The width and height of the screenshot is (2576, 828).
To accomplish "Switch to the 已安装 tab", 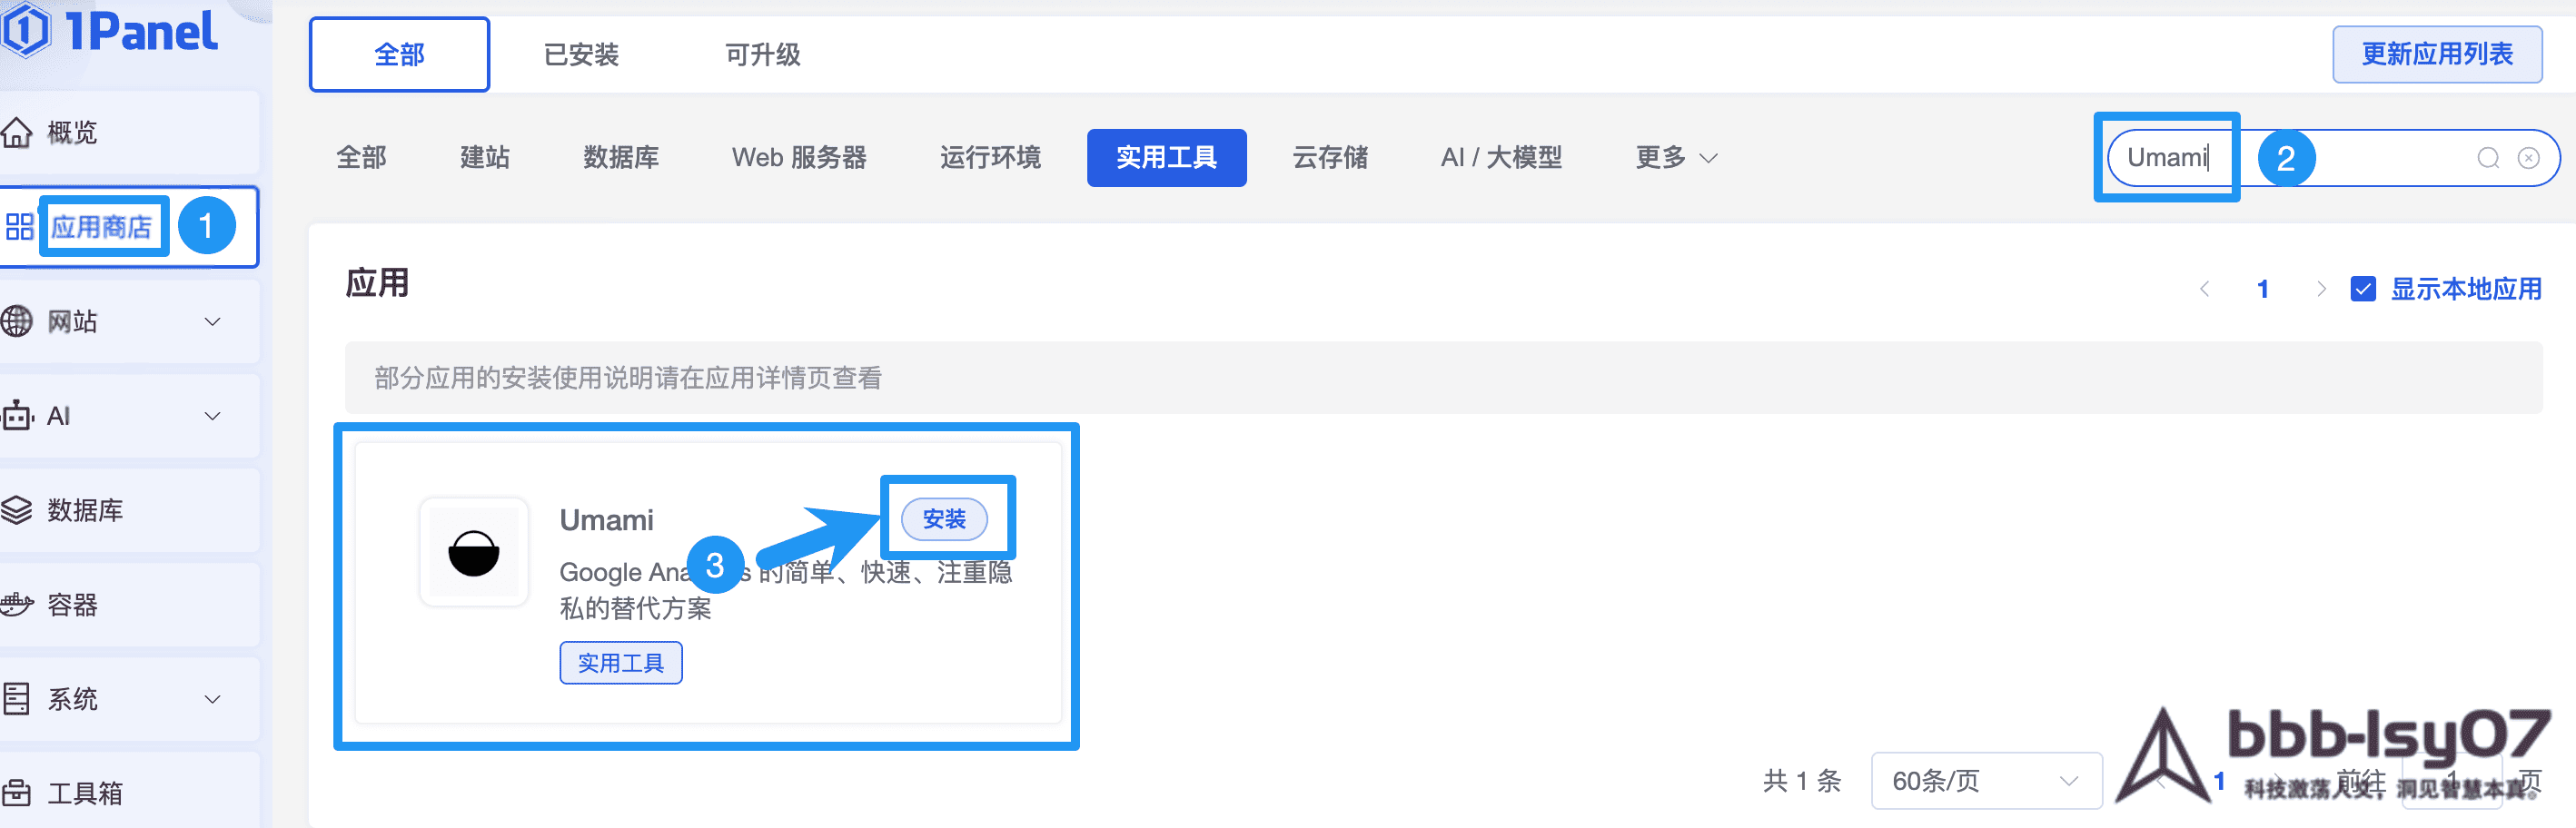I will [581, 55].
